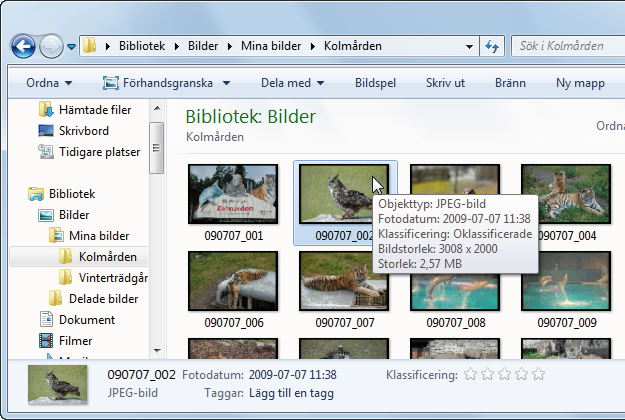
Task: Click Lägg till en tagg field
Action: click(x=291, y=393)
